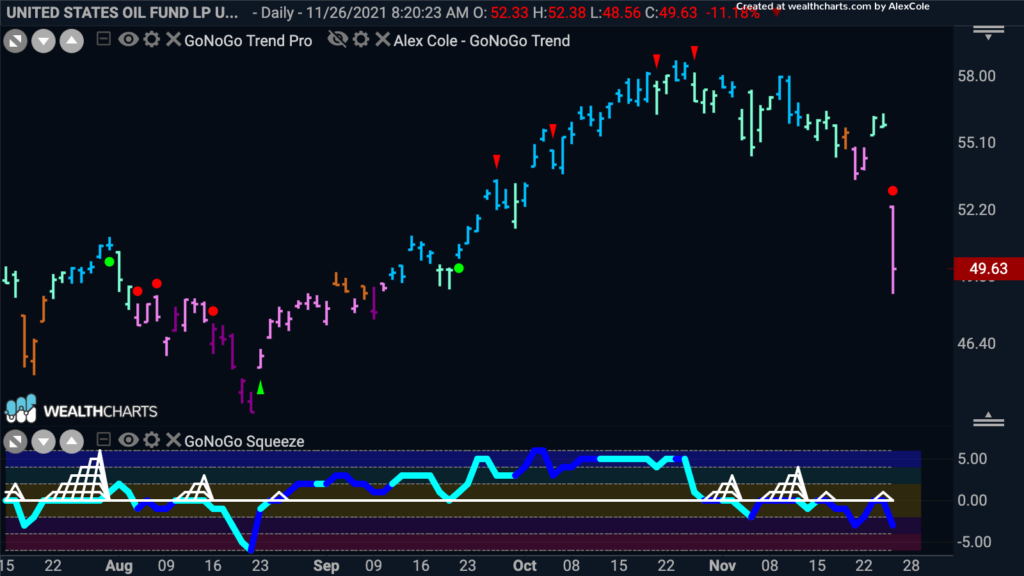Click the red 49.63 current price tag
This screenshot has height=576, width=1024.
pyautogui.click(x=988, y=268)
